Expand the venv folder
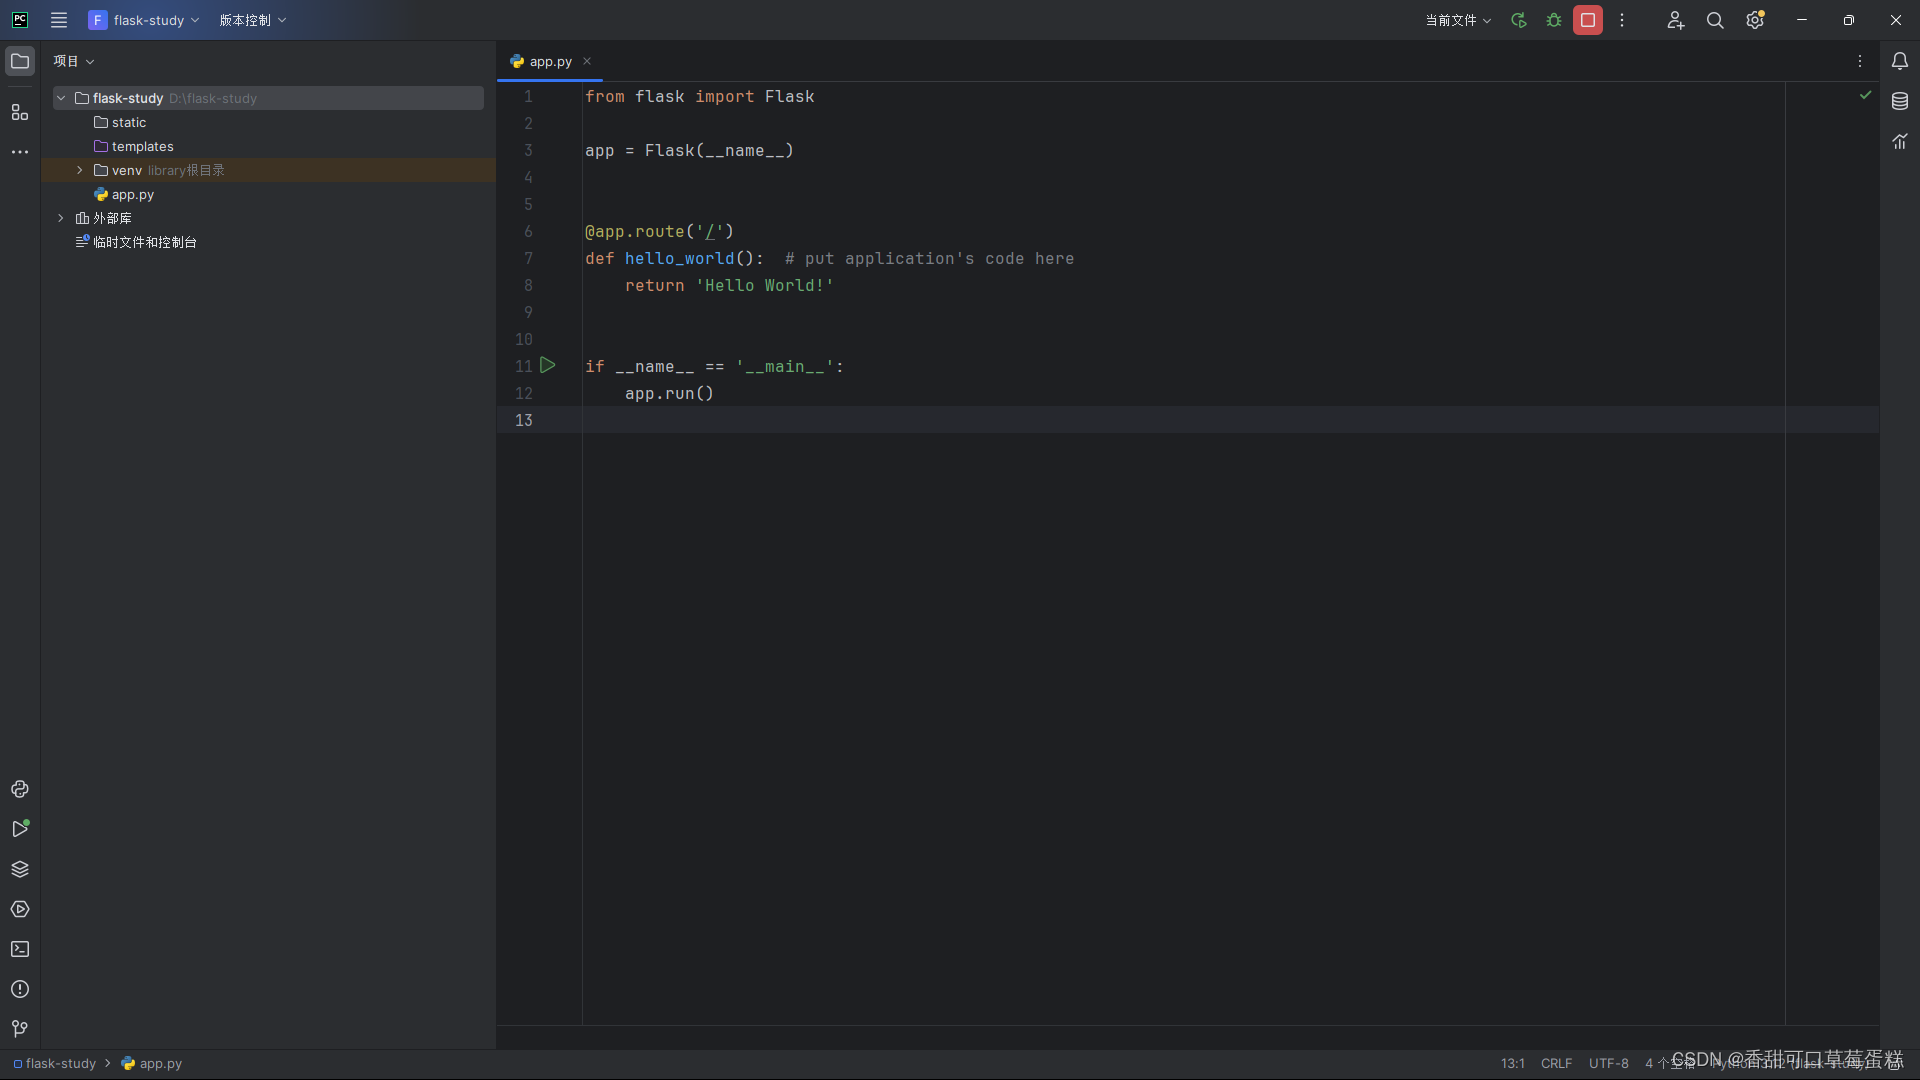 (x=80, y=170)
